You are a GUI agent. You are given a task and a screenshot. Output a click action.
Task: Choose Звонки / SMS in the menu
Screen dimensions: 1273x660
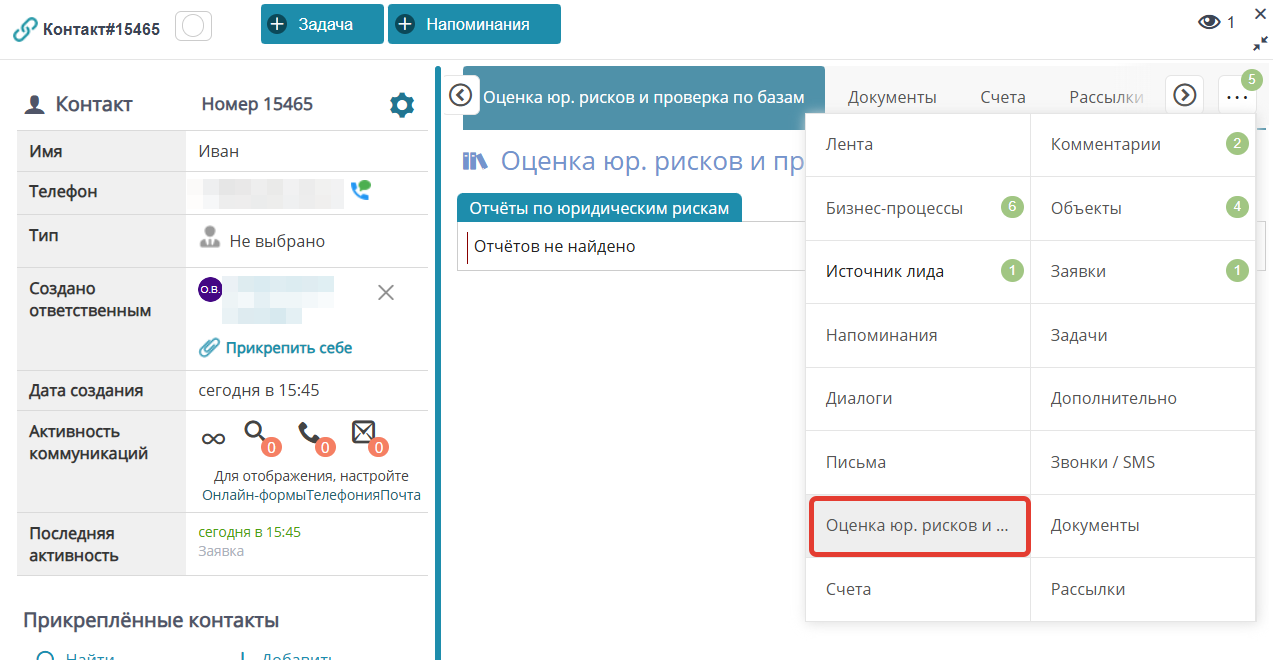click(x=1102, y=462)
